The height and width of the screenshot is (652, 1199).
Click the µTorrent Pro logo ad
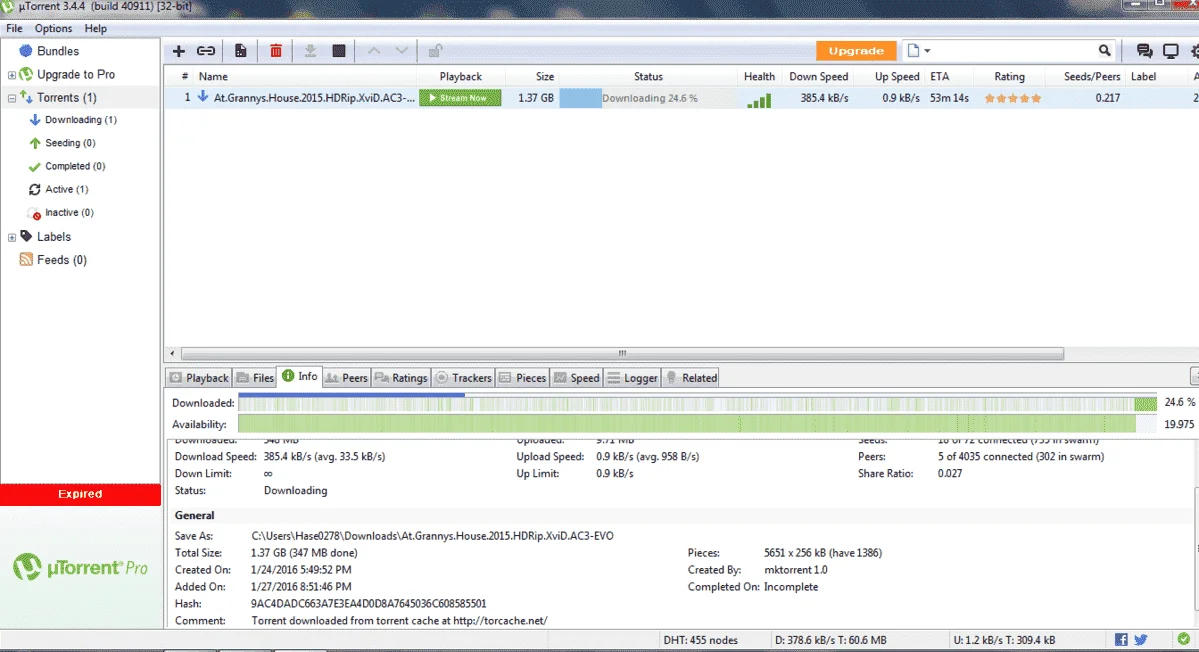tap(80, 568)
